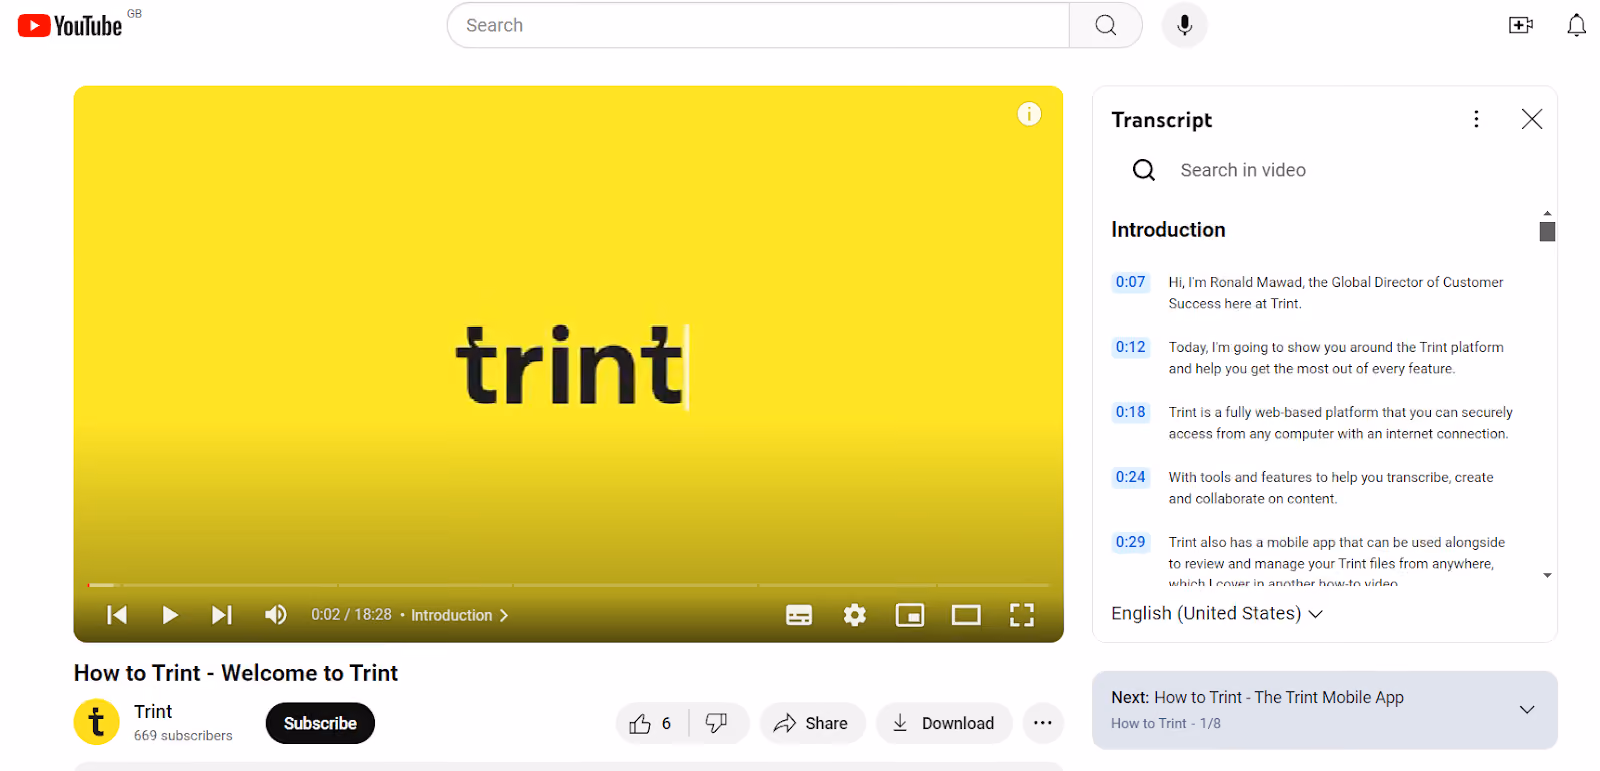
Task: Click the search magnifier button
Action: pos(1105,25)
